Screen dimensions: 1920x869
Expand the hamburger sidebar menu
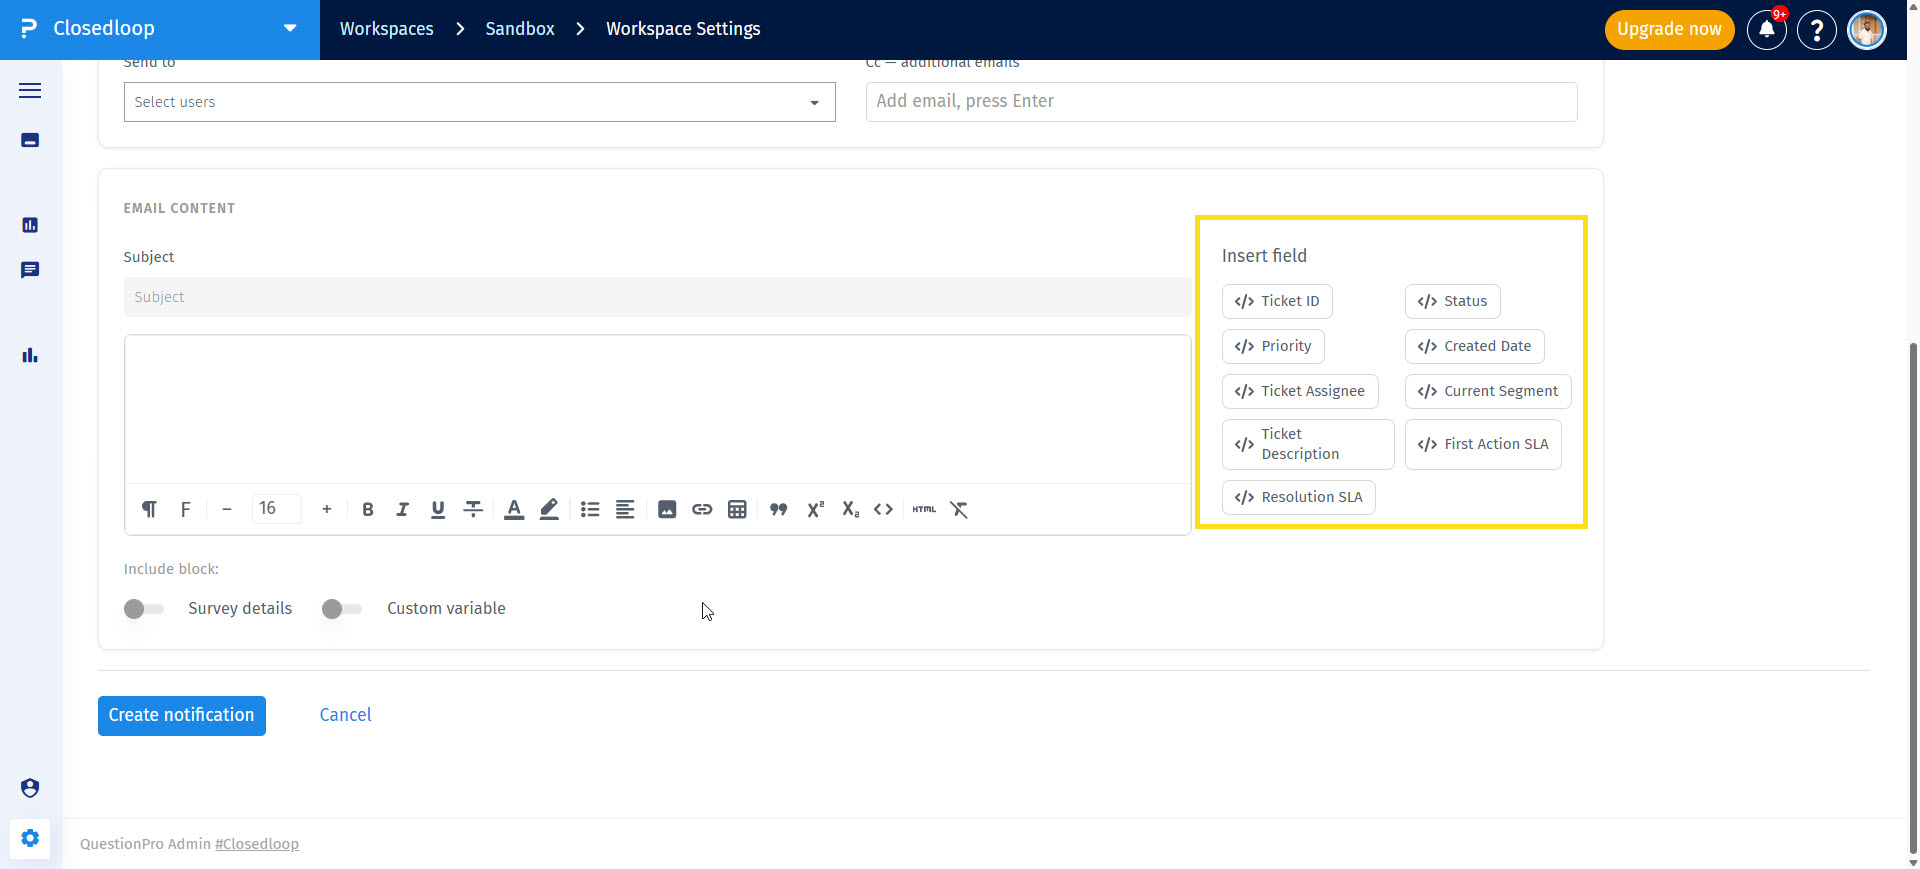tap(30, 90)
